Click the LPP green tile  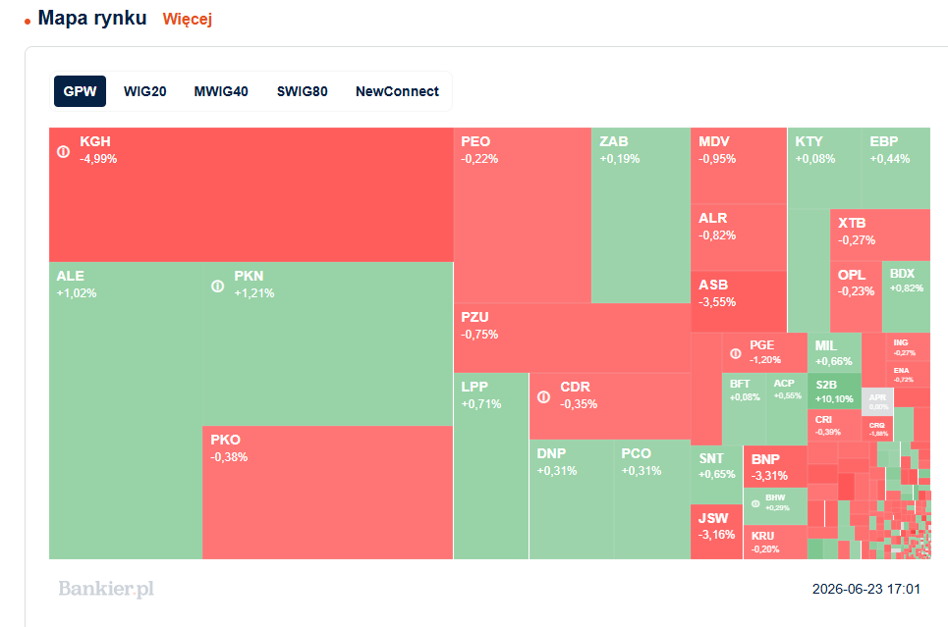coord(491,466)
